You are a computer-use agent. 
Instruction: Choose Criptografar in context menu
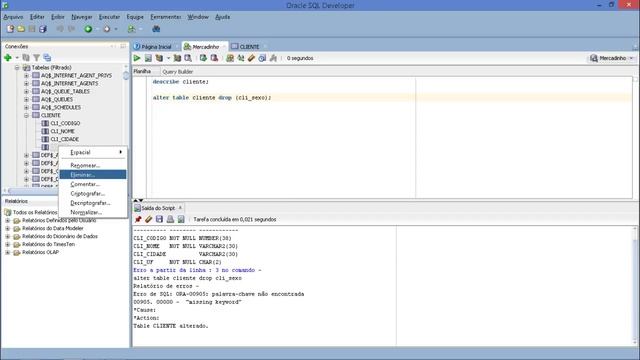pos(93,193)
